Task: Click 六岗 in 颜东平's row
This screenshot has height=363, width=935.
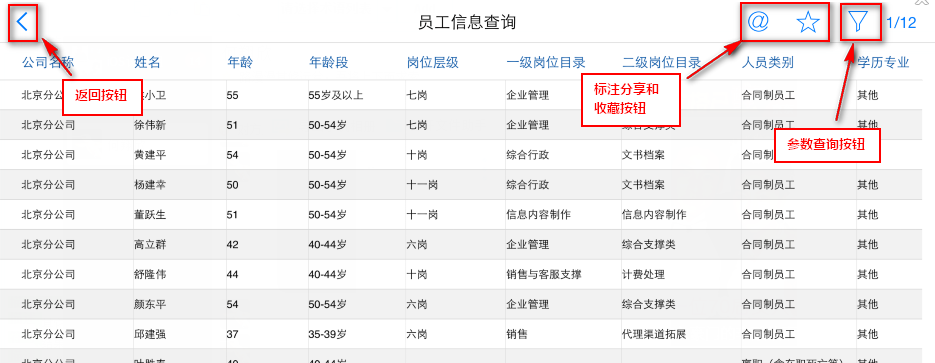Action: [x=417, y=304]
